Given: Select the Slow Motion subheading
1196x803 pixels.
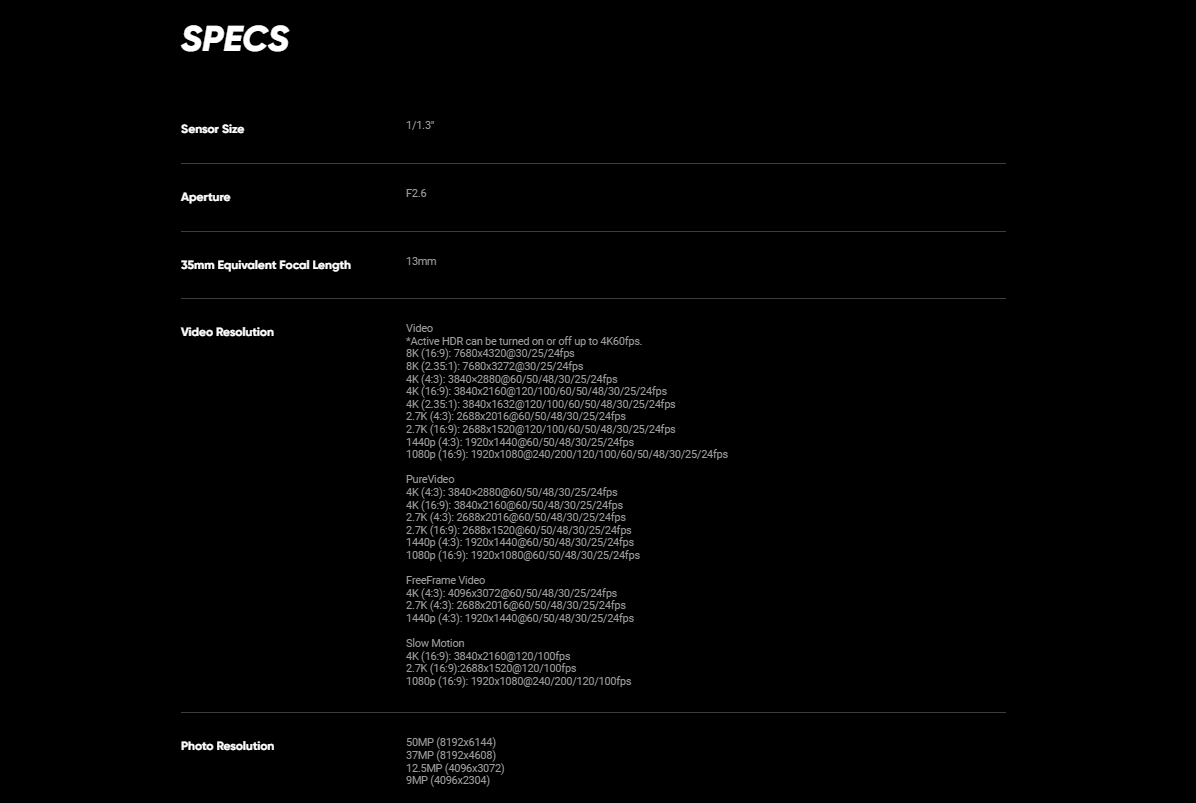Looking at the screenshot, I should (x=435, y=643).
